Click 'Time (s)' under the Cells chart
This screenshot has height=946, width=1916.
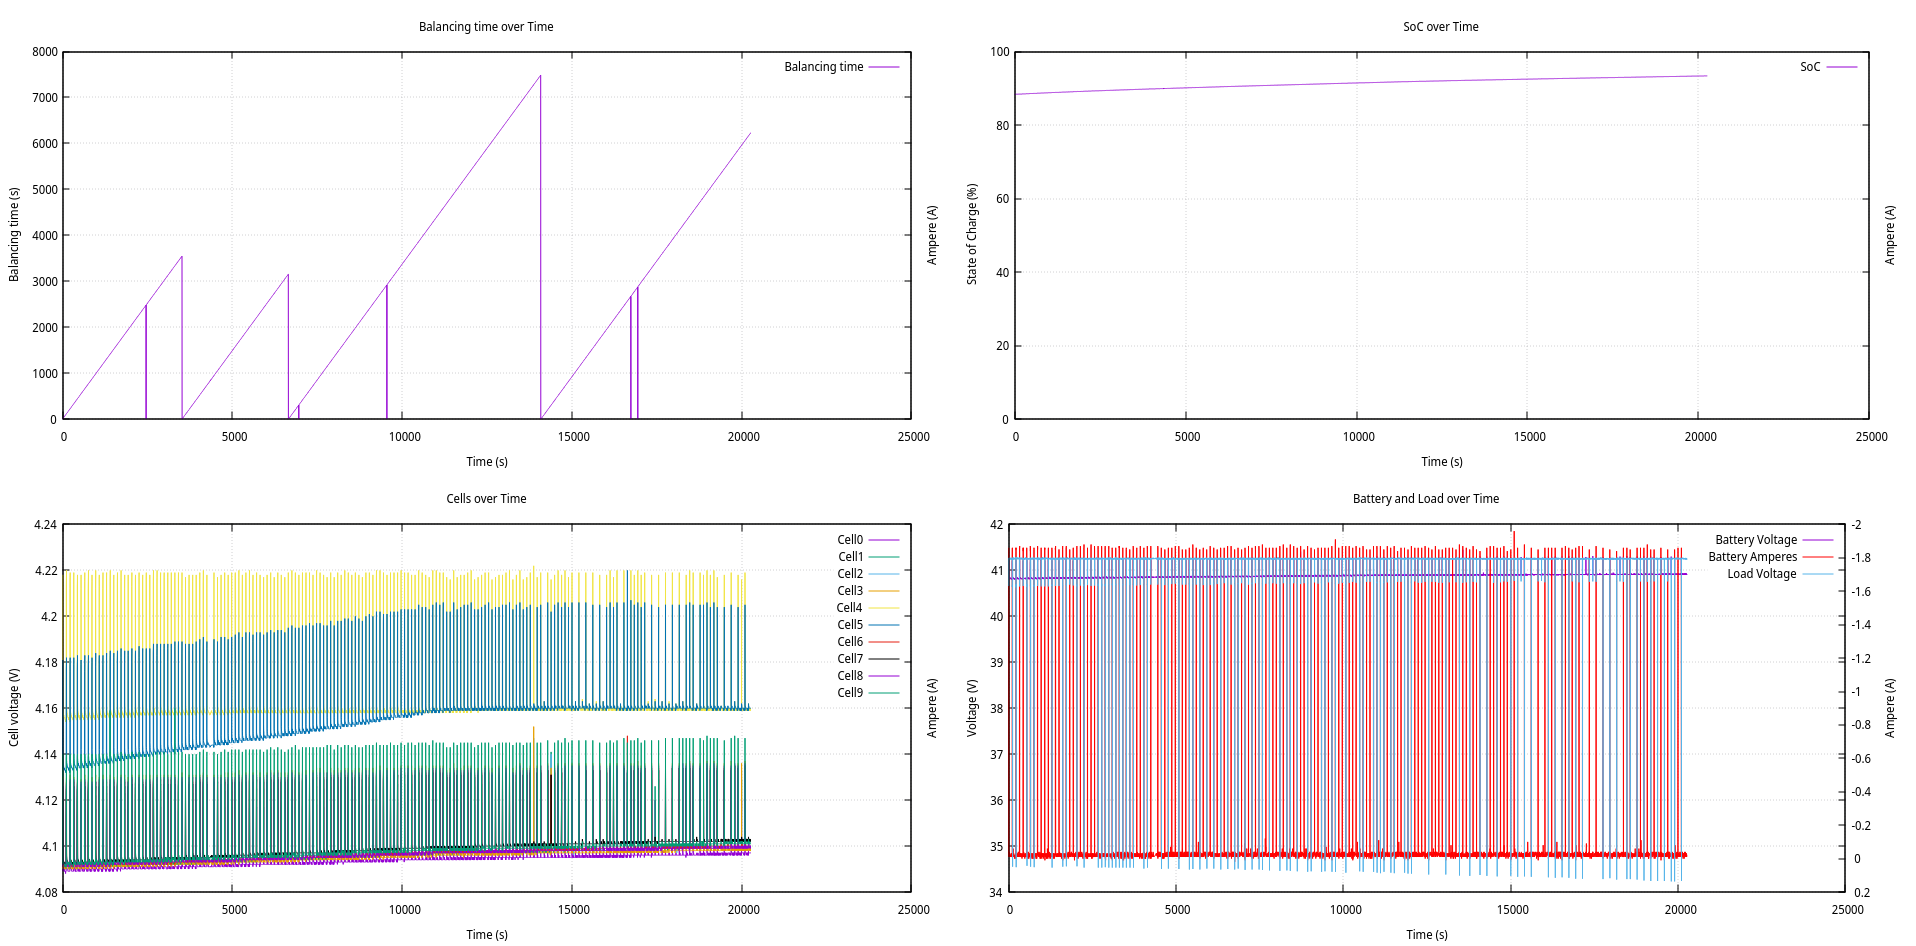(x=487, y=935)
